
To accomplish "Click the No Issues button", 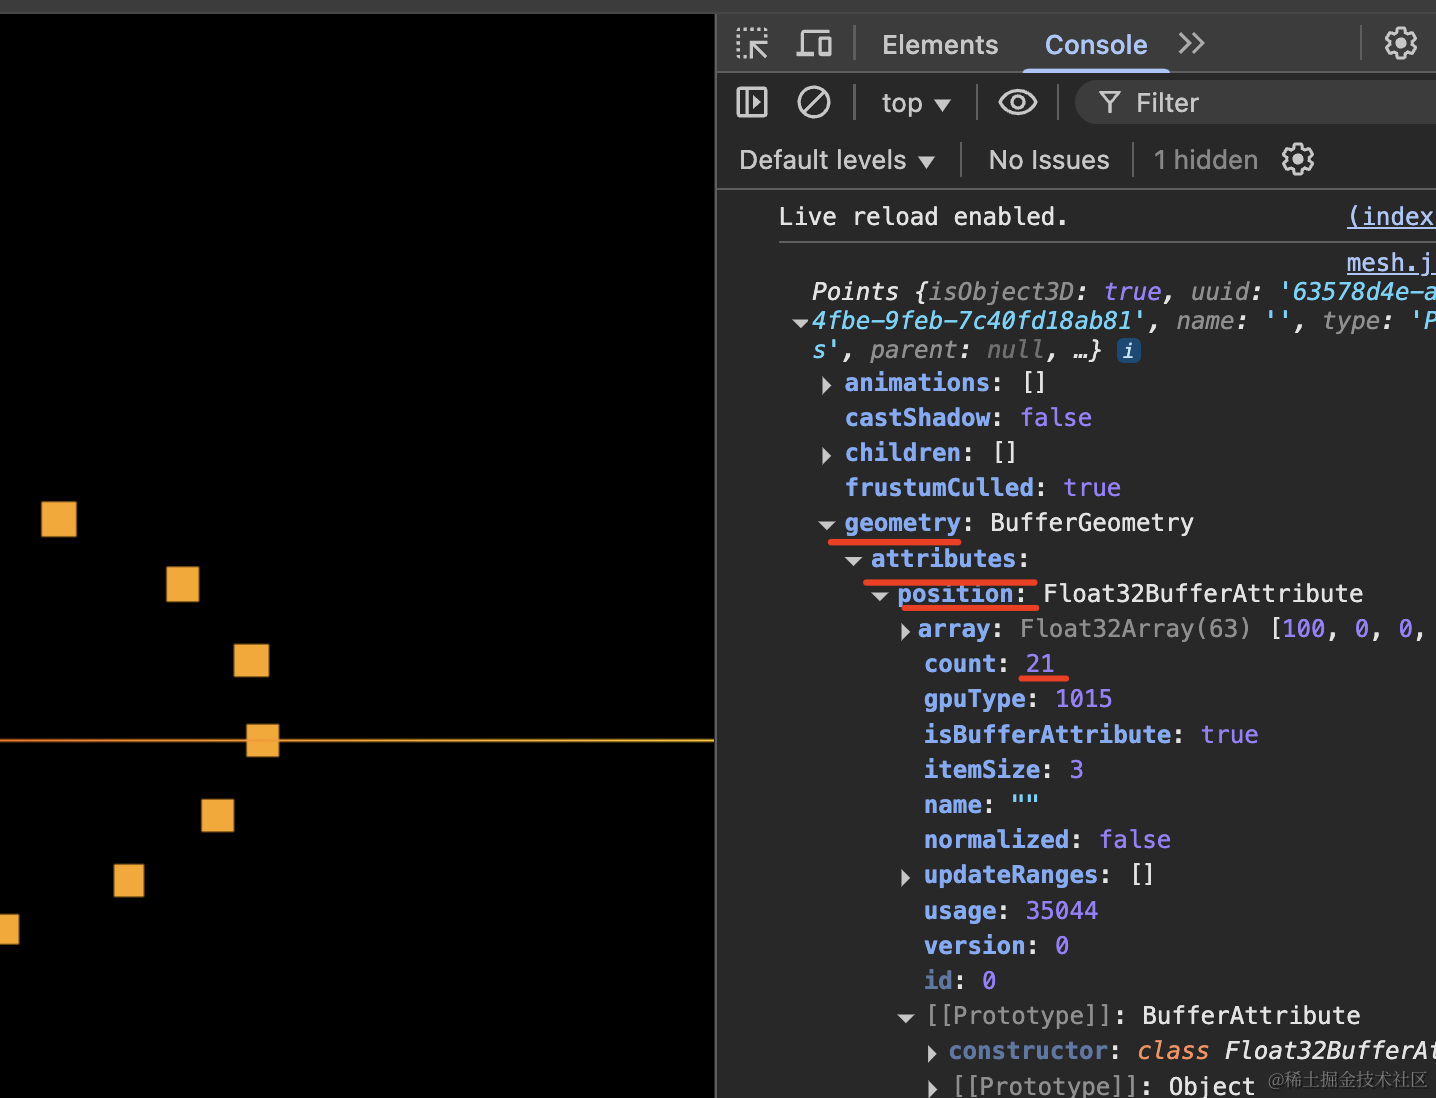I will tap(1049, 160).
